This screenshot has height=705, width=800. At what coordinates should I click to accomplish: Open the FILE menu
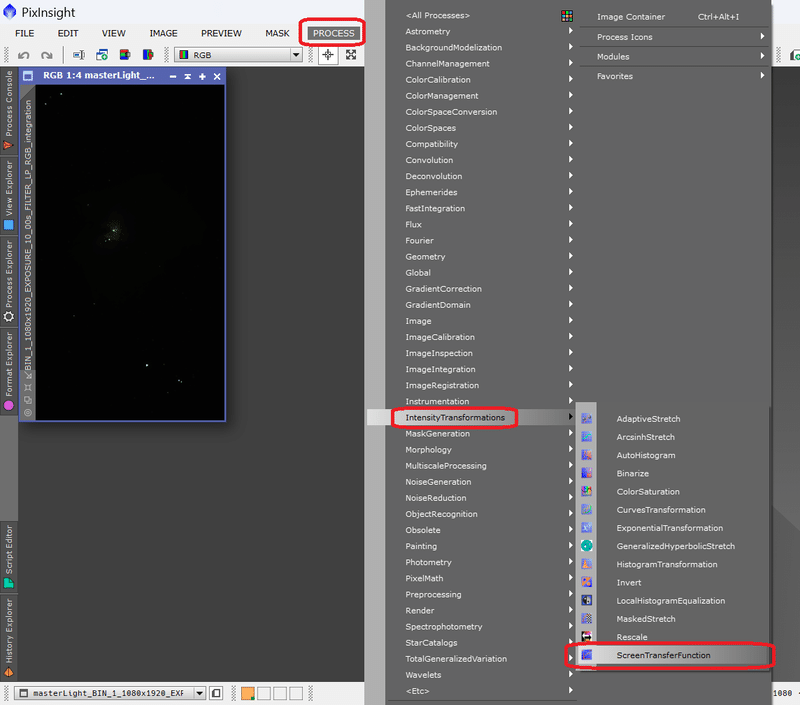24,33
